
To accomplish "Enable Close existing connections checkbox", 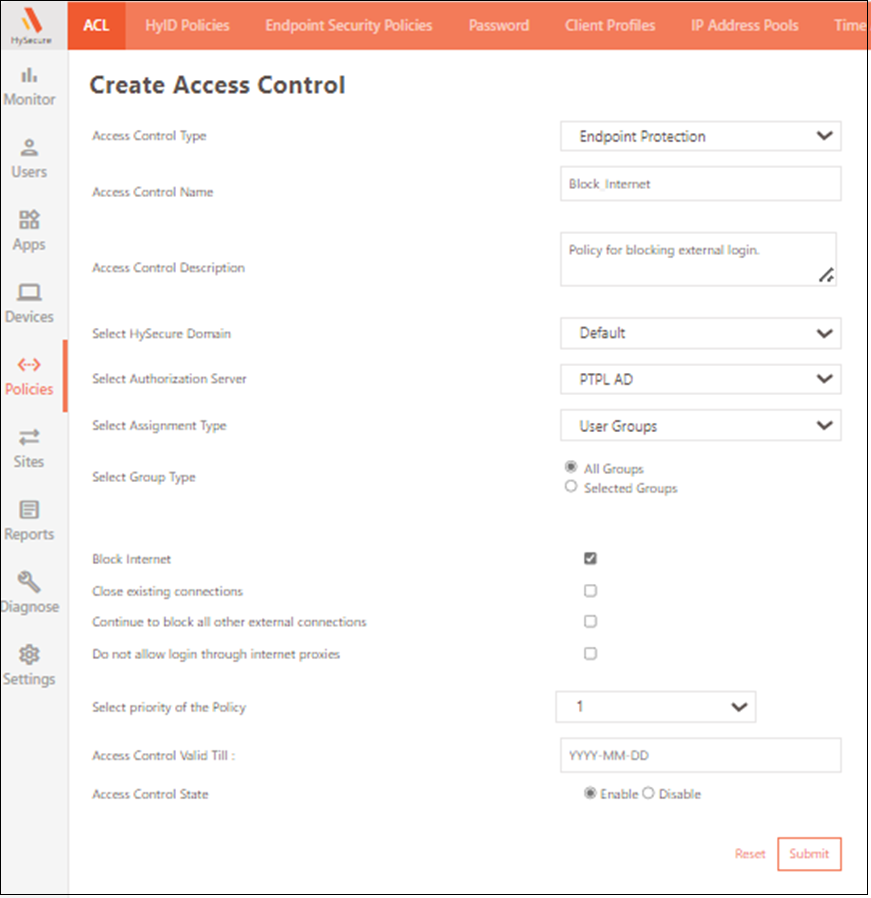I will pos(590,591).
